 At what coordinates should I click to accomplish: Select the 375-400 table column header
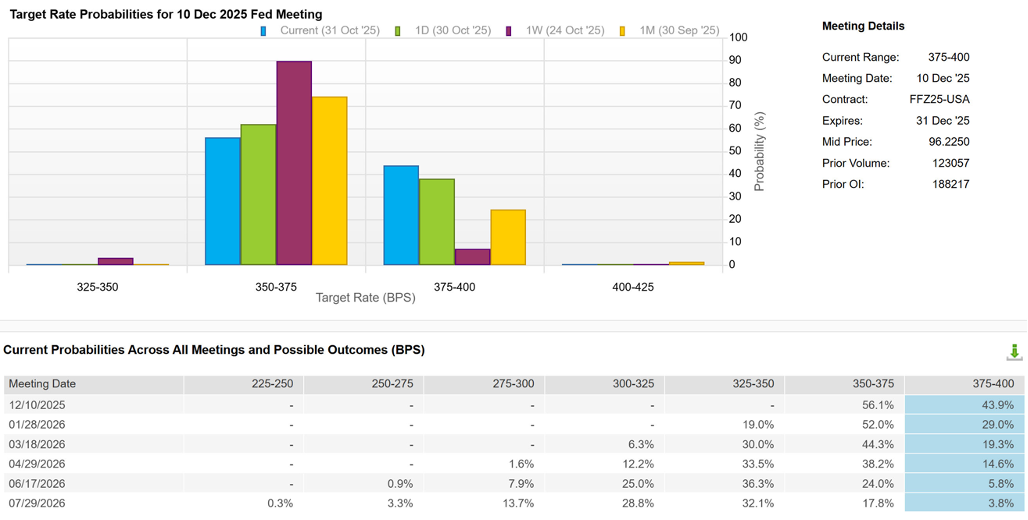(x=991, y=384)
